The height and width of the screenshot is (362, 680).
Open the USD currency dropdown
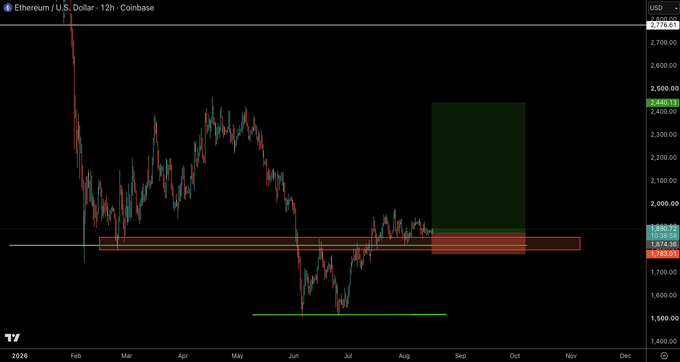663,8
